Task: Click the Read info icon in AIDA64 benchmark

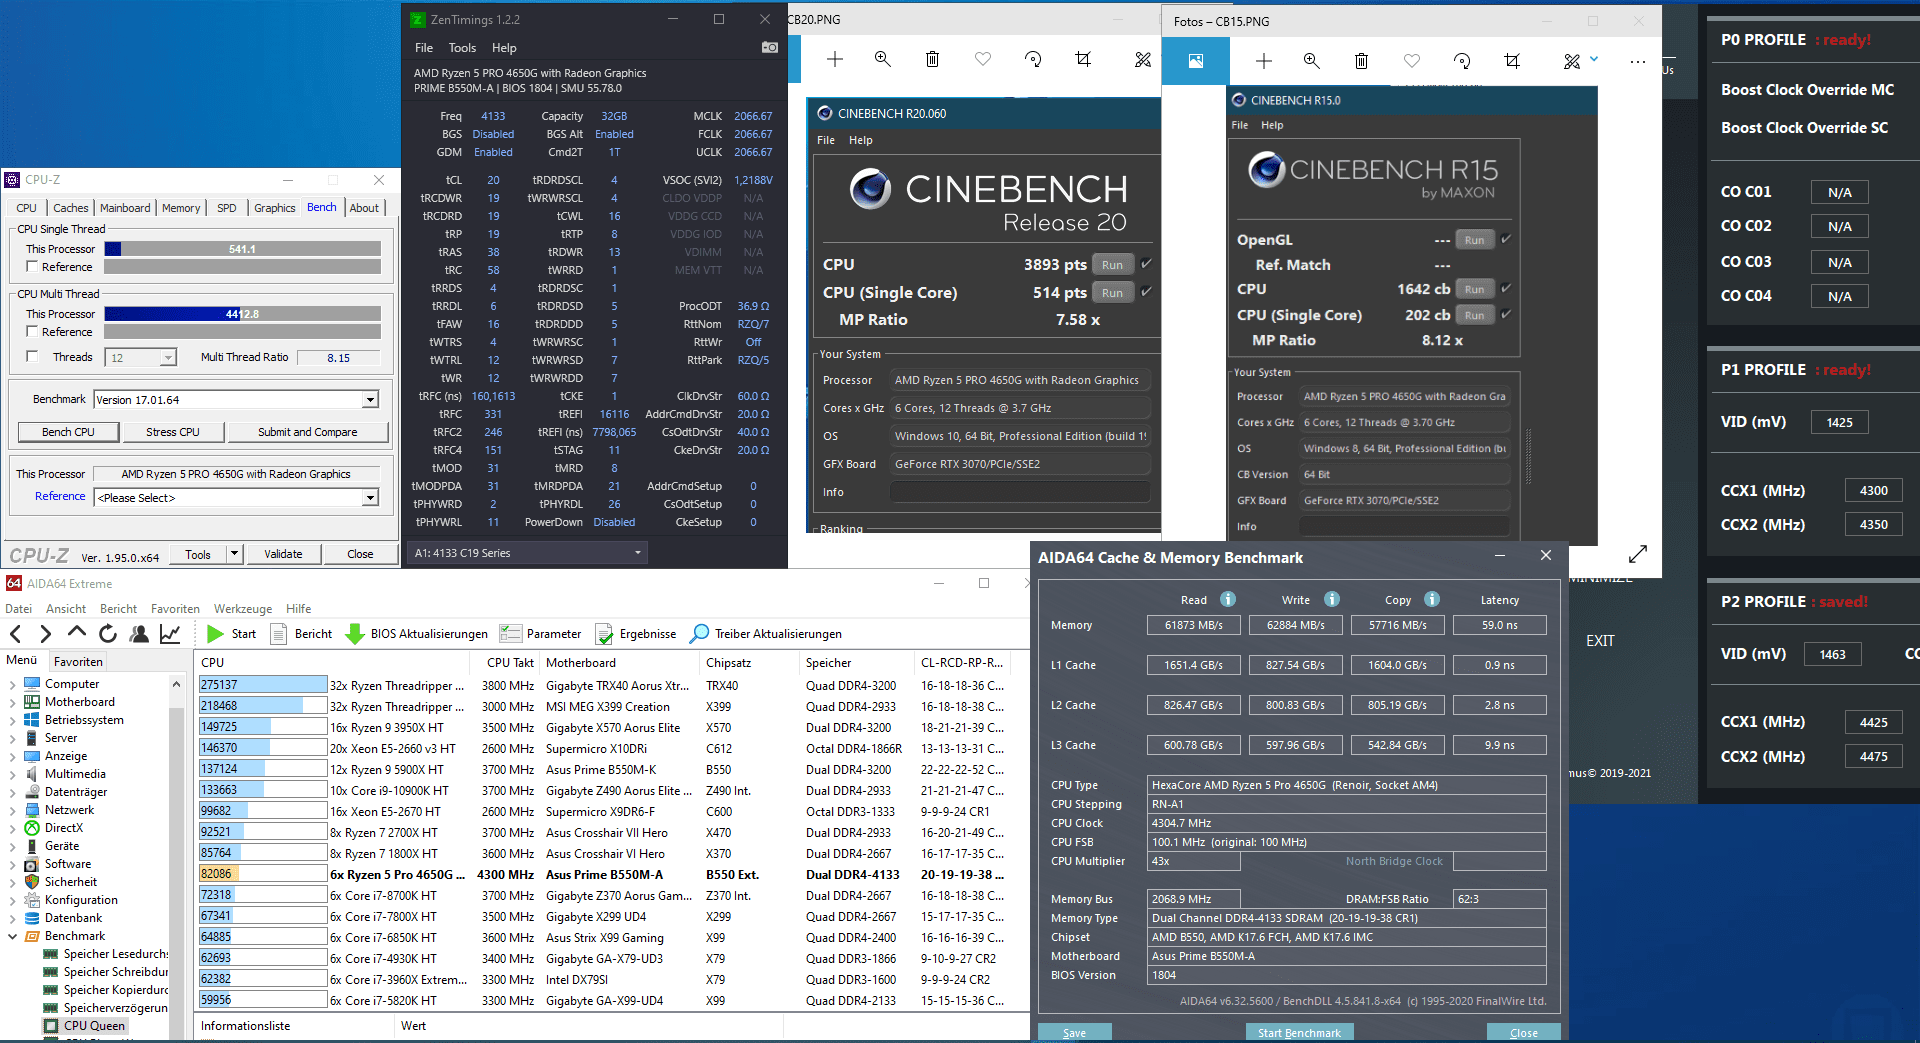Action: pos(1227,599)
